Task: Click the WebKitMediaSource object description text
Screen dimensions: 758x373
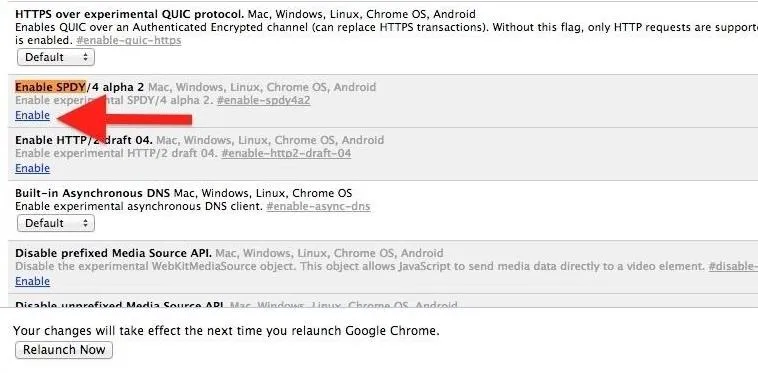Action: [x=359, y=266]
